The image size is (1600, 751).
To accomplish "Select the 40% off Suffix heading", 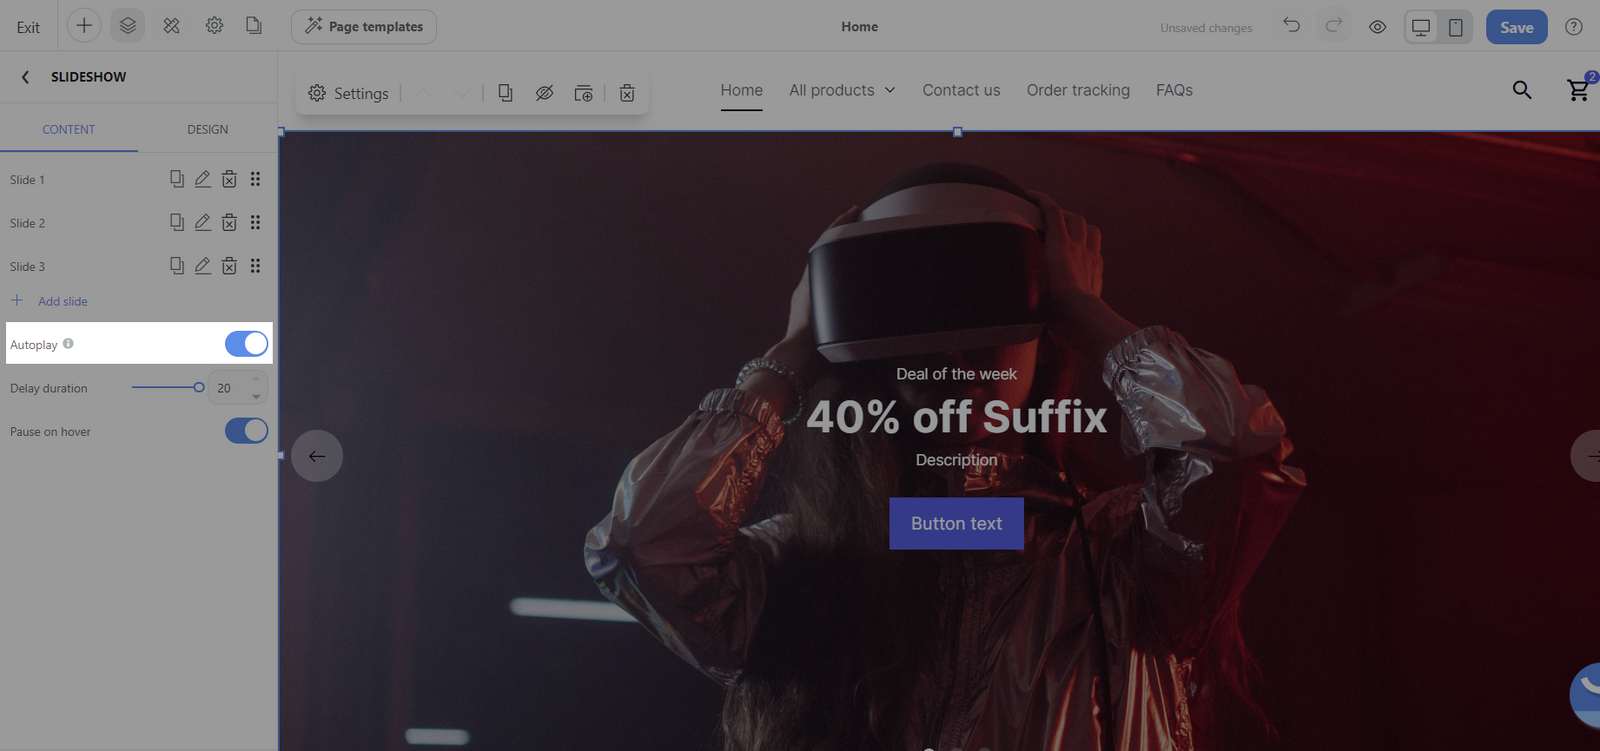I will pos(957,417).
